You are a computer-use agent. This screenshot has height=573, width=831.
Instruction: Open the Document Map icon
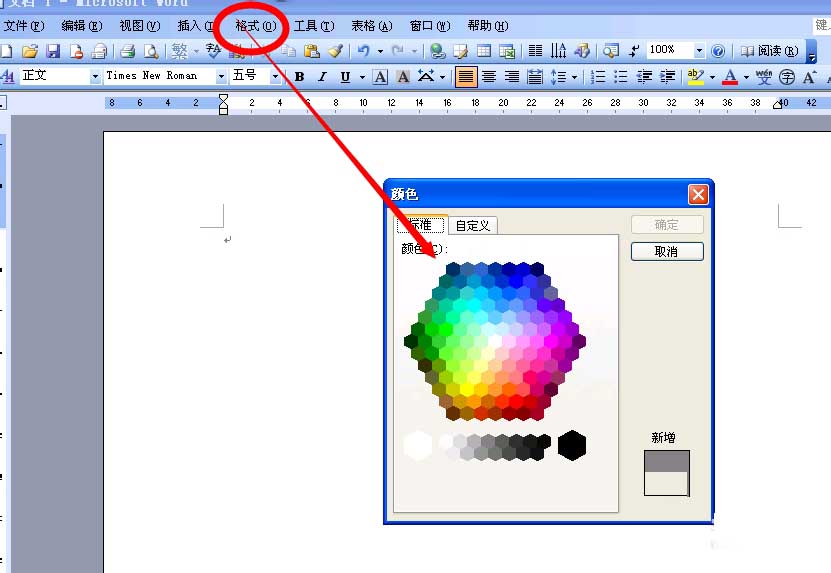611,51
